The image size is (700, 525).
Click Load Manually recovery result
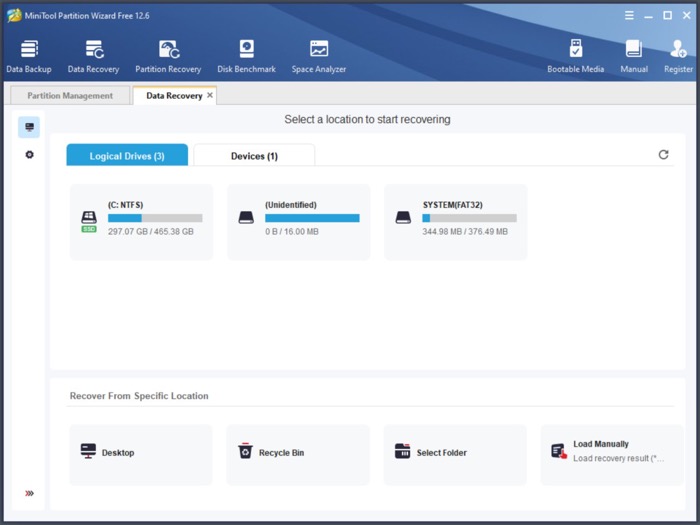pyautogui.click(x=612, y=454)
